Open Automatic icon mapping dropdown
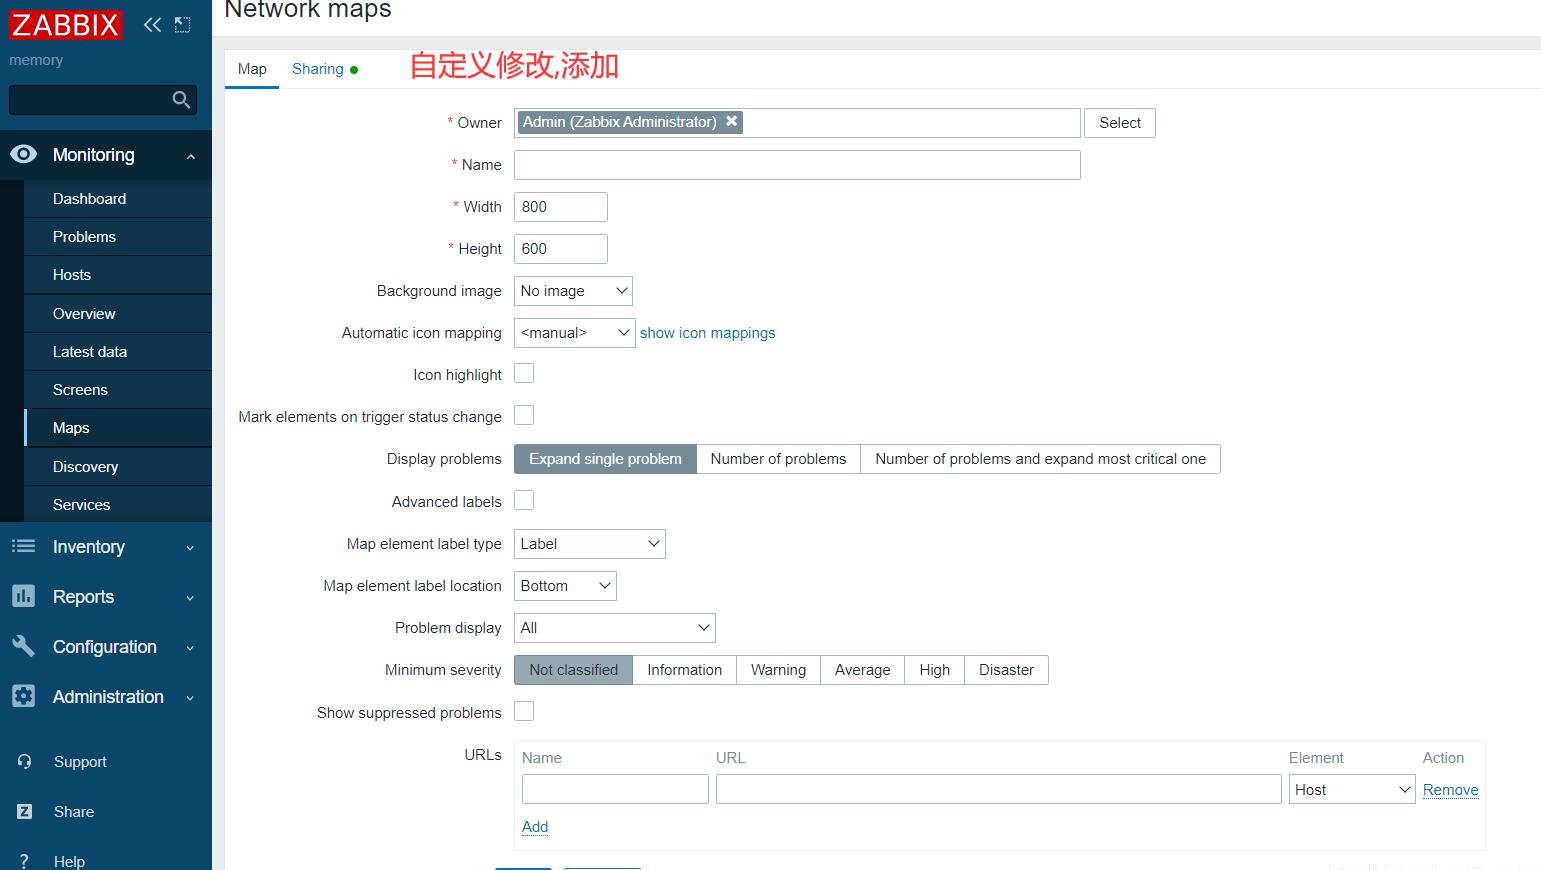Image resolution: width=1541 pixels, height=870 pixels. tap(574, 333)
